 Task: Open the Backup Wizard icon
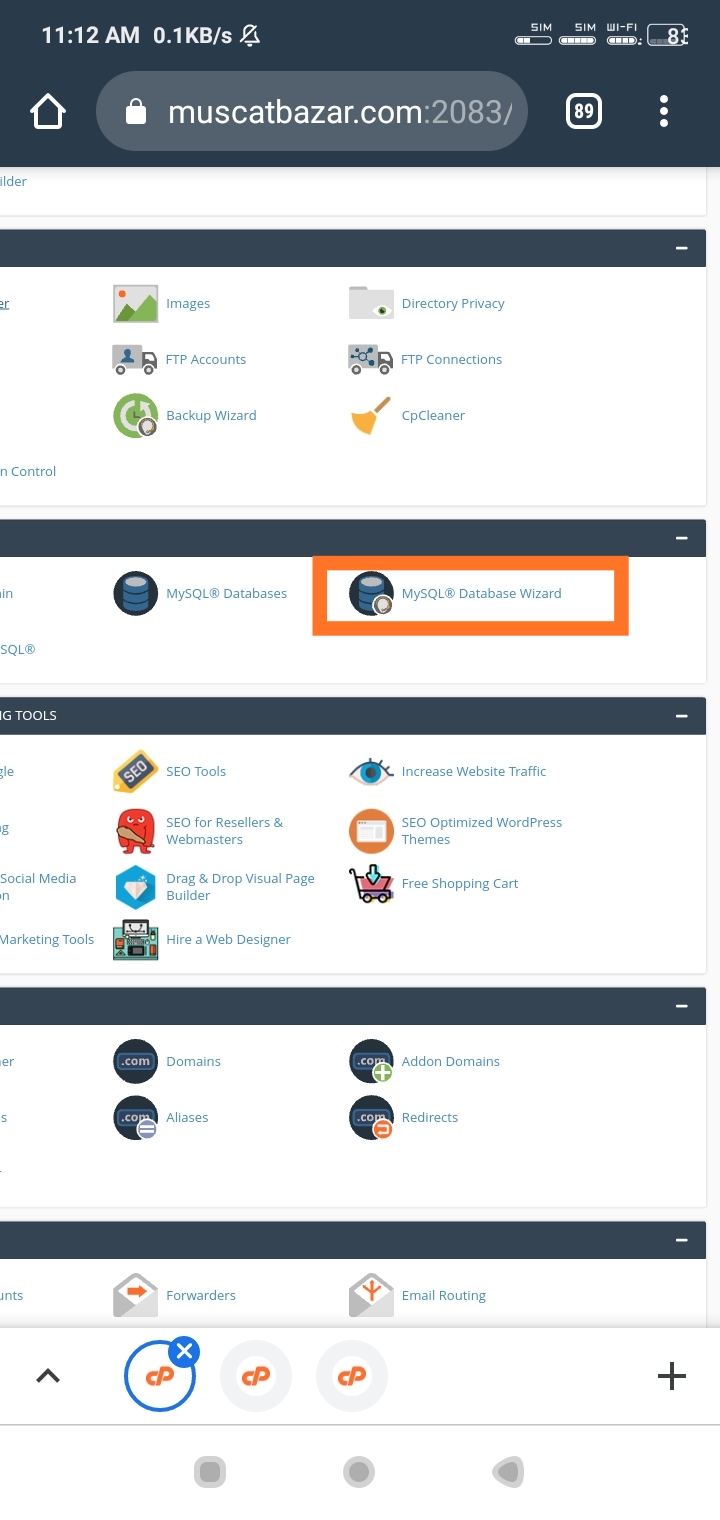point(135,416)
